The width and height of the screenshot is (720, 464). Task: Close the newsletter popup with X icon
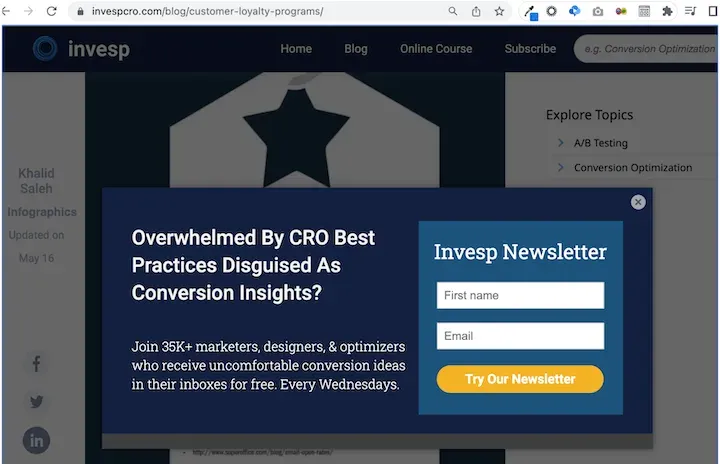tap(638, 202)
